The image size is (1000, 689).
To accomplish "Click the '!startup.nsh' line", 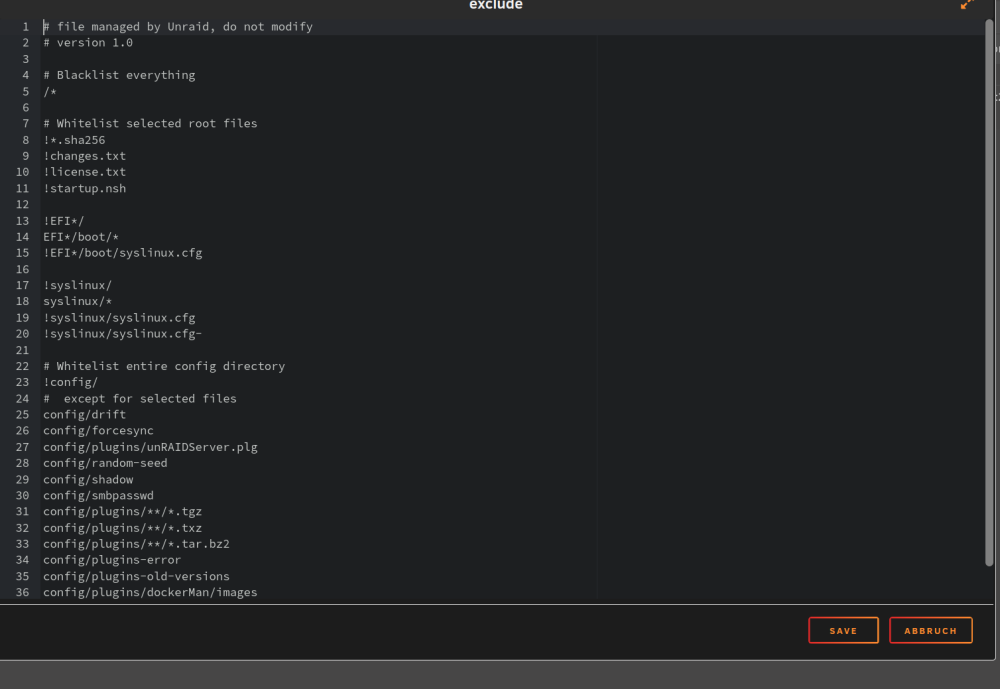I will pyautogui.click(x=85, y=188).
